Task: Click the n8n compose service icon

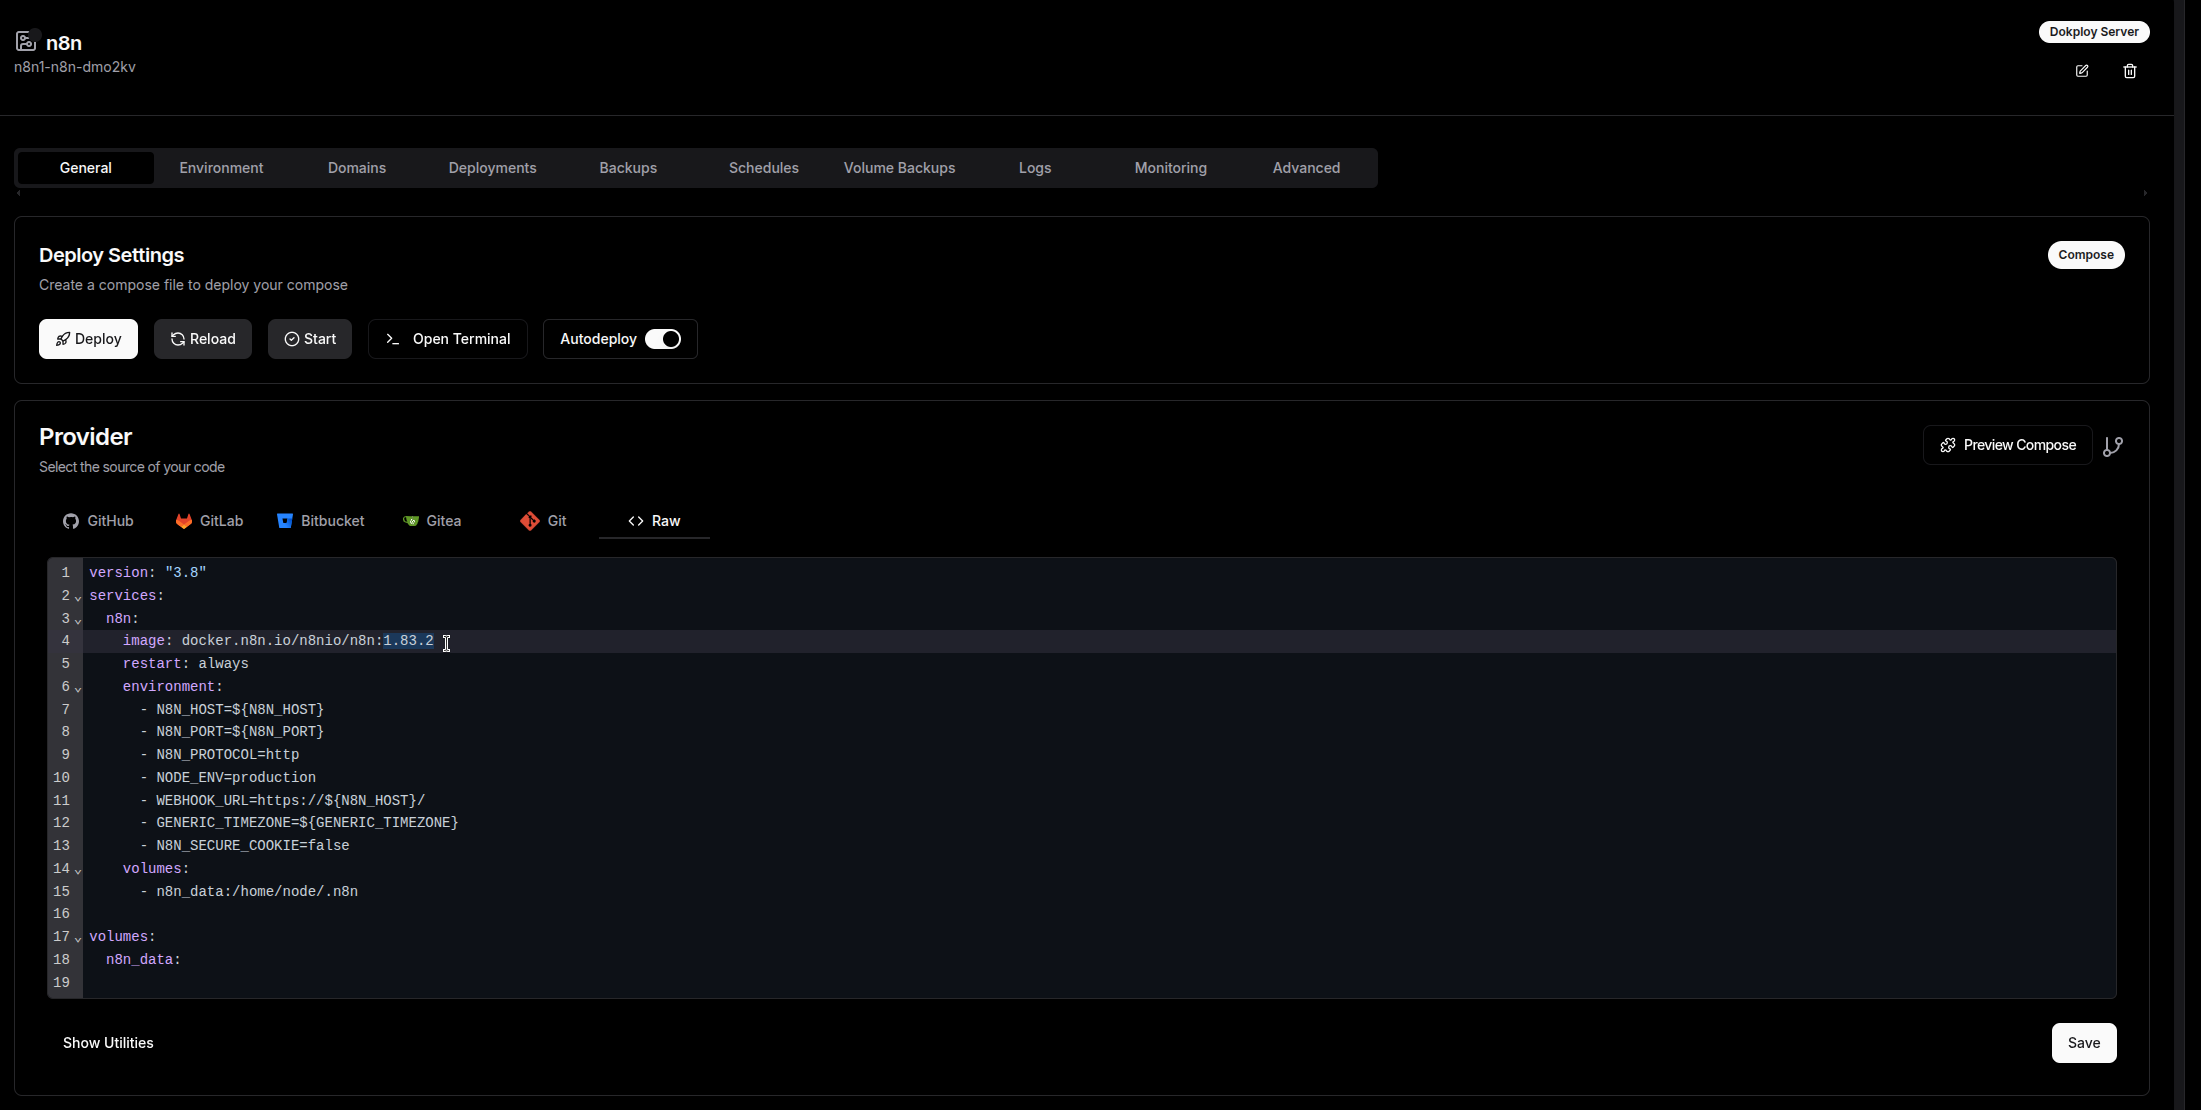Action: click(x=26, y=41)
